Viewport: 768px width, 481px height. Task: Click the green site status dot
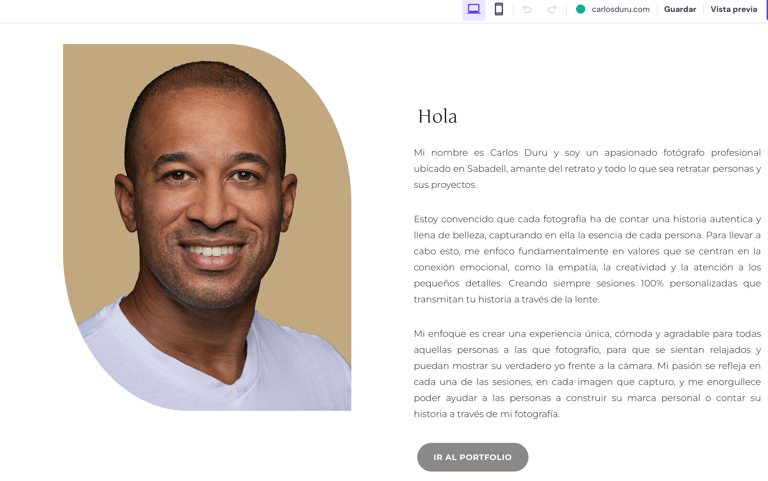(580, 9)
